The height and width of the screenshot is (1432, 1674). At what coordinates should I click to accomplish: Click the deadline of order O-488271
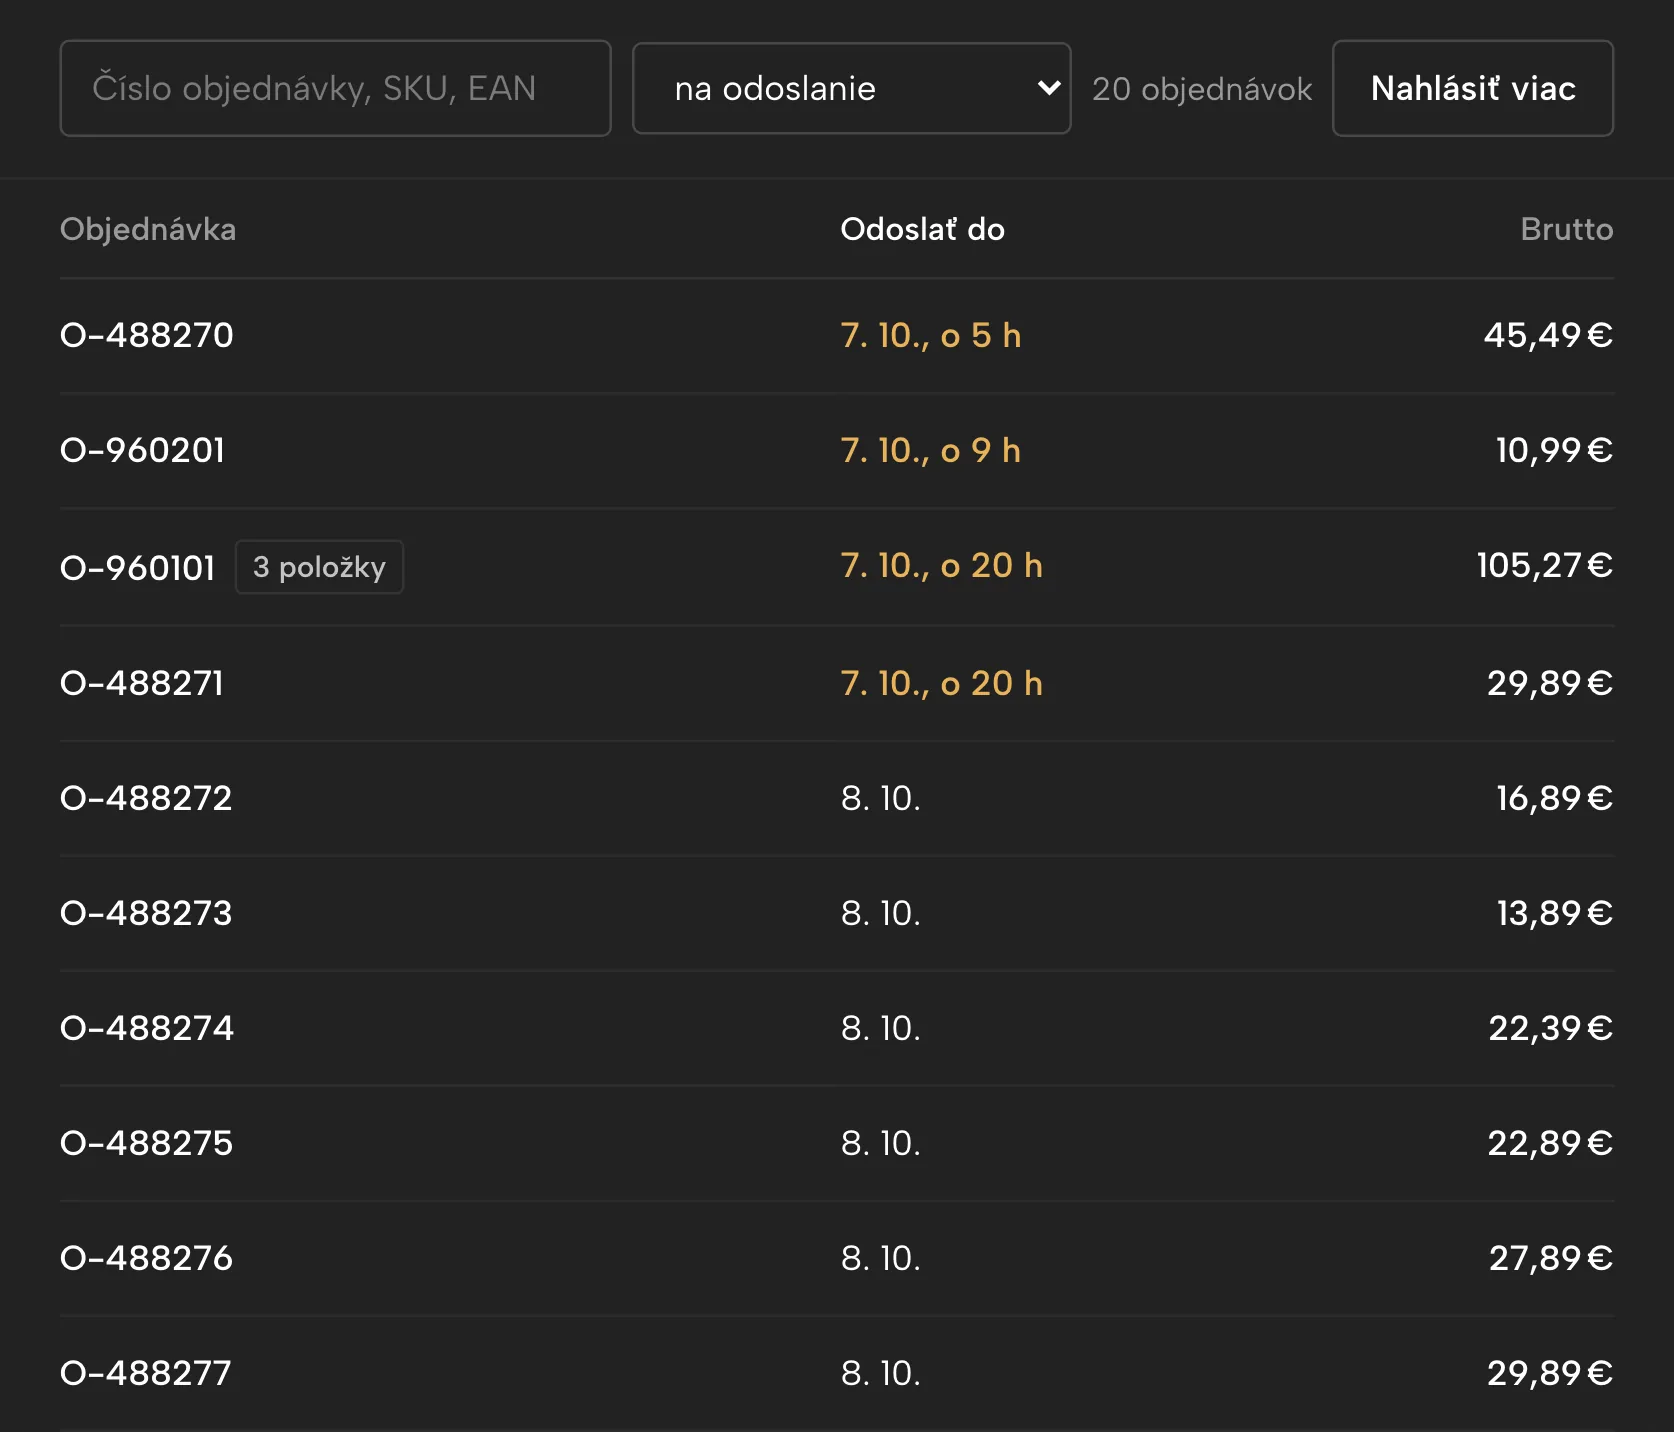click(942, 683)
